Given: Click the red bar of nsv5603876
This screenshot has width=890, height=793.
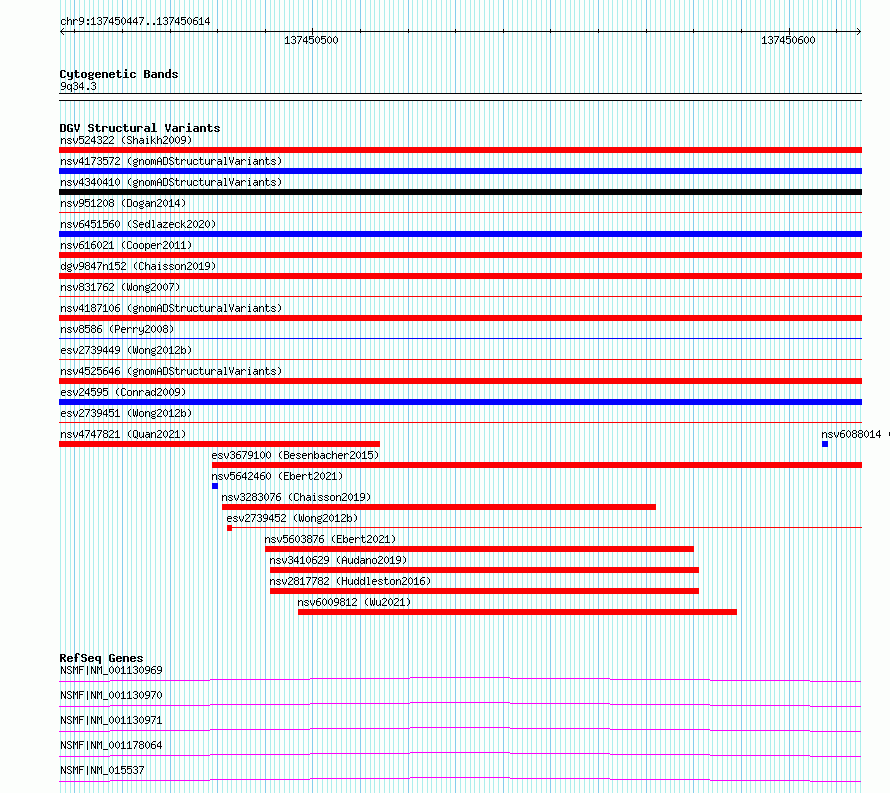Looking at the screenshot, I should pos(480,549).
